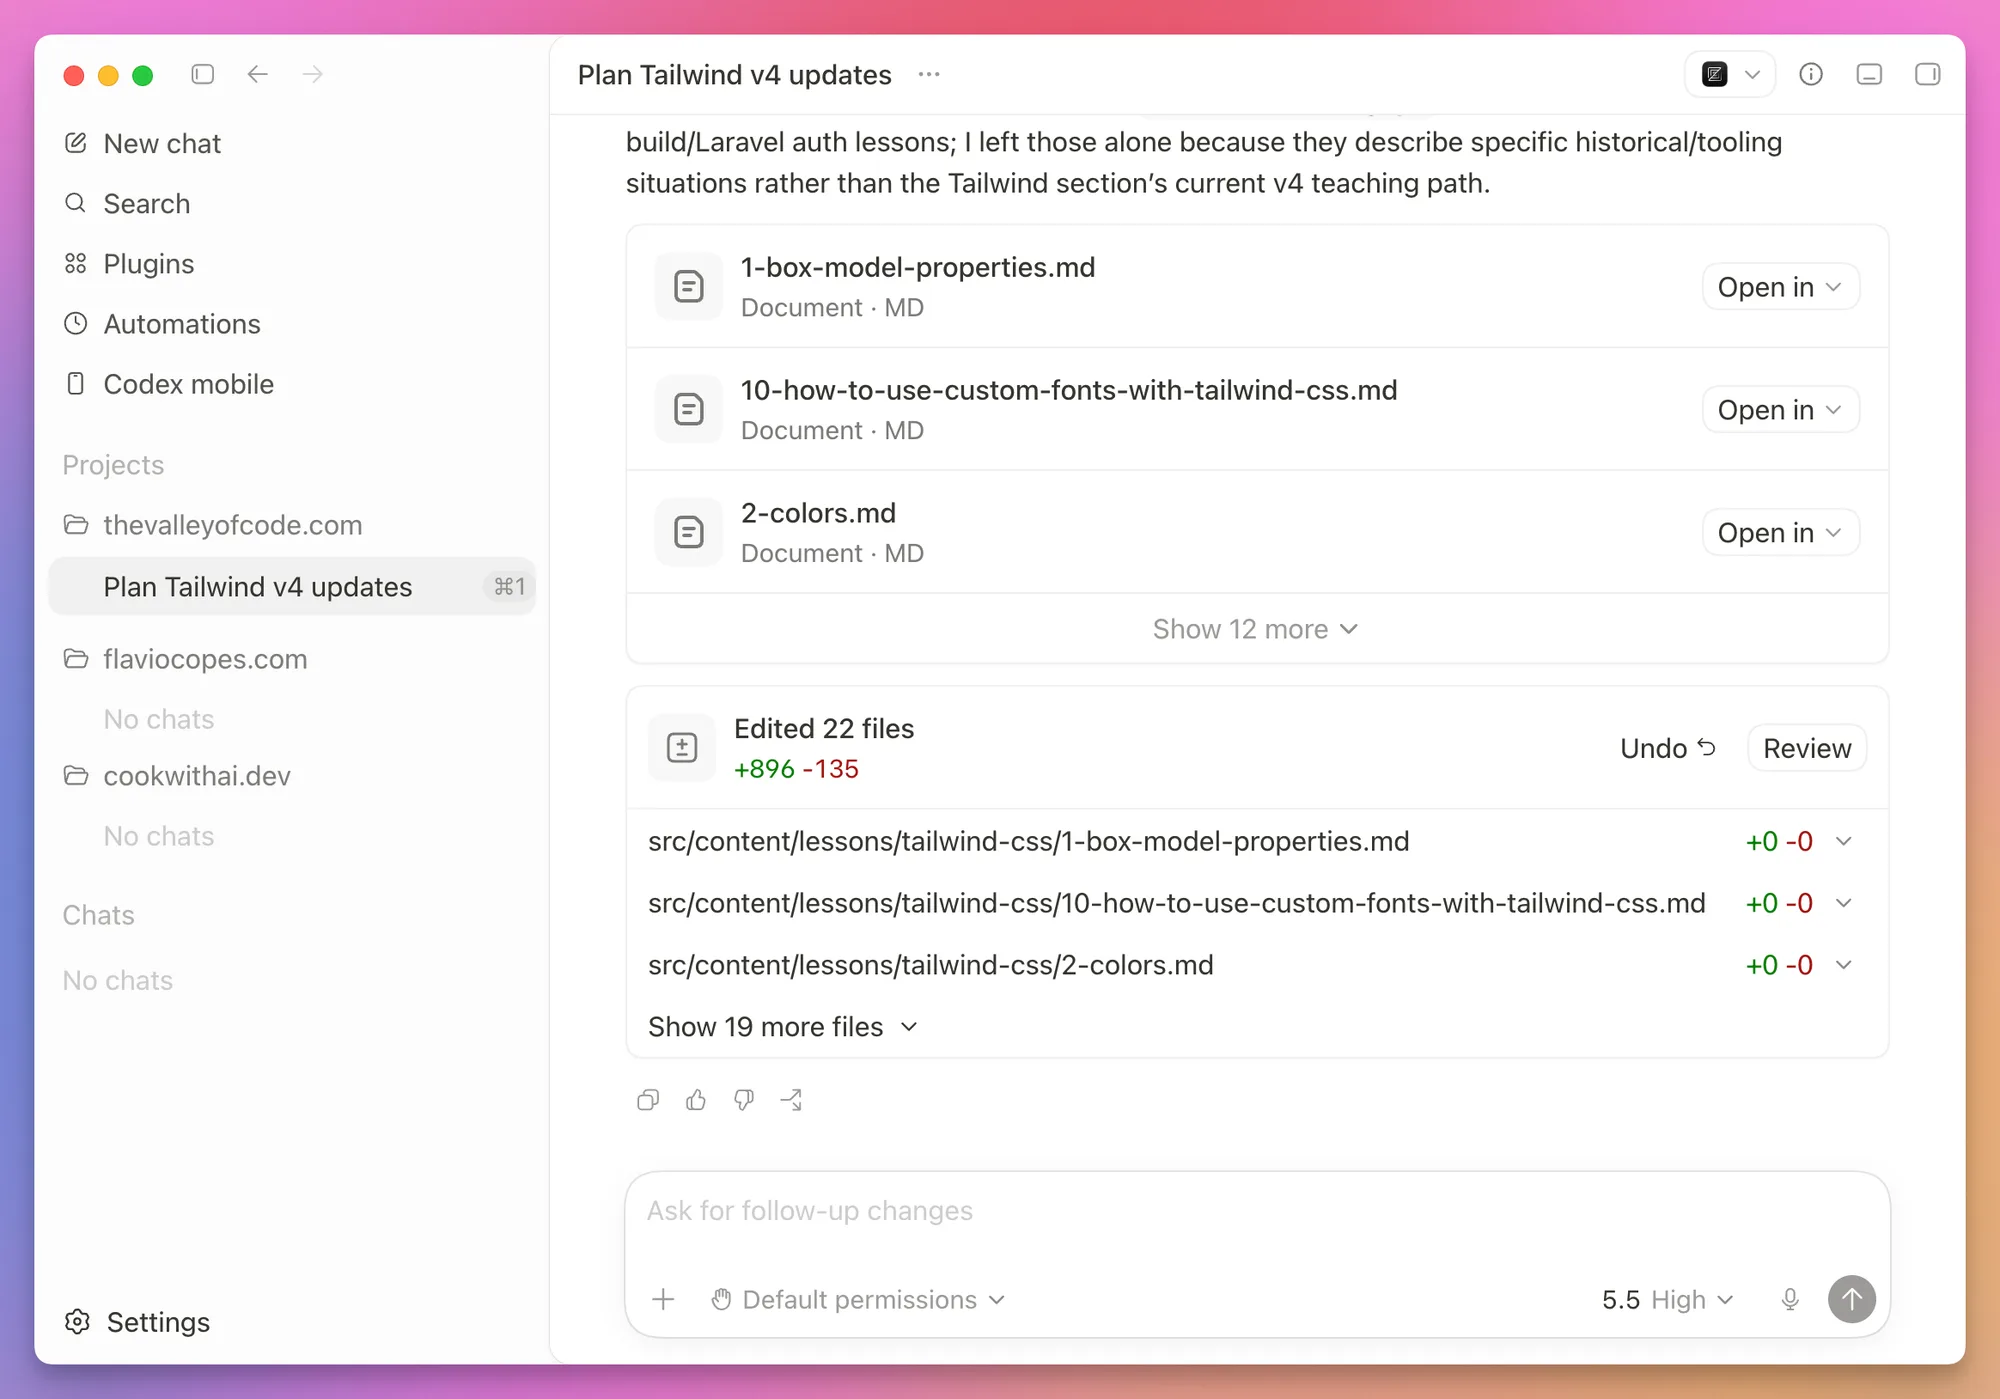Toggle the bottom panel view
The height and width of the screenshot is (1399, 2000).
[x=1869, y=74]
